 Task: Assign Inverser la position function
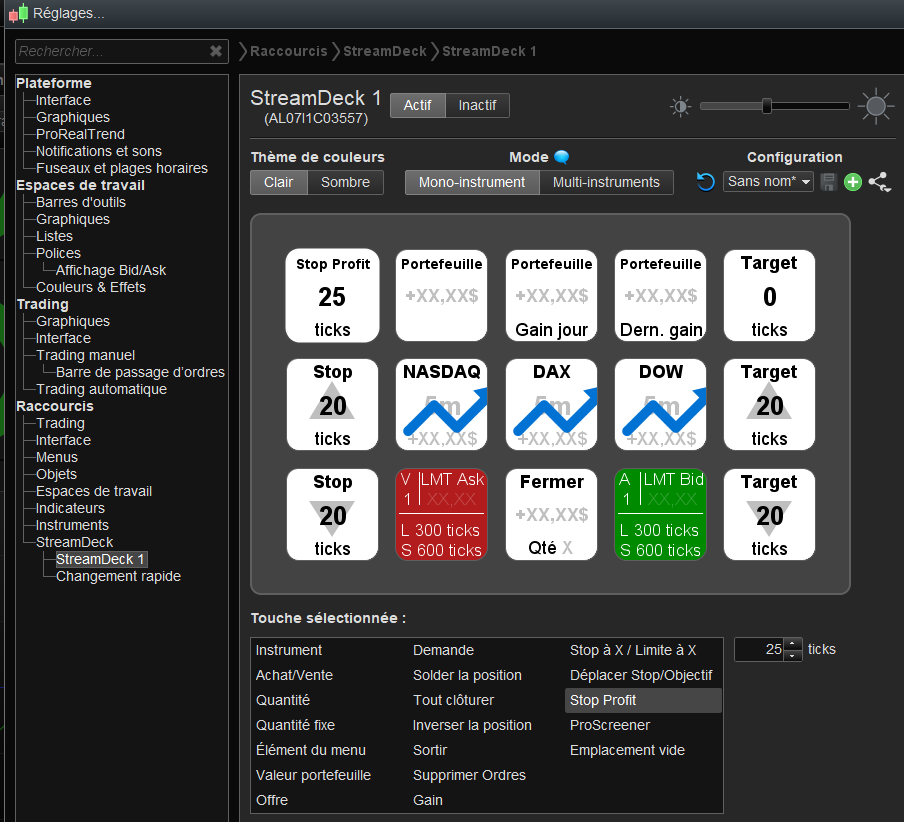(x=472, y=725)
